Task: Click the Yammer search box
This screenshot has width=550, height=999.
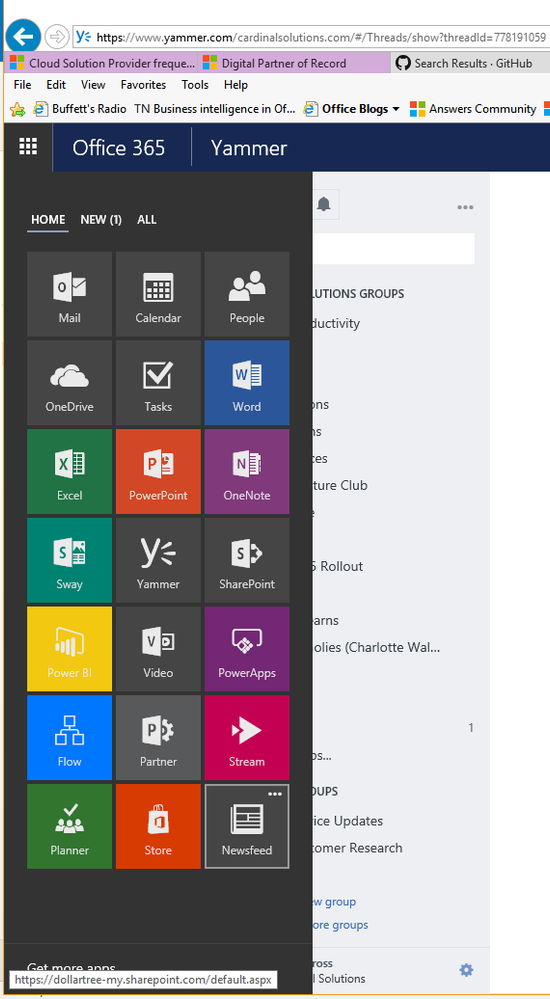Action: [394, 248]
